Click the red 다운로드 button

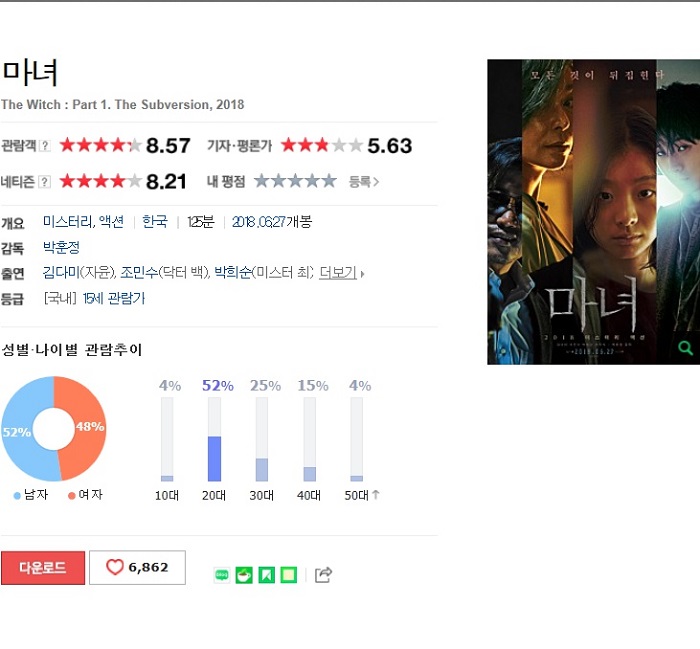click(43, 568)
